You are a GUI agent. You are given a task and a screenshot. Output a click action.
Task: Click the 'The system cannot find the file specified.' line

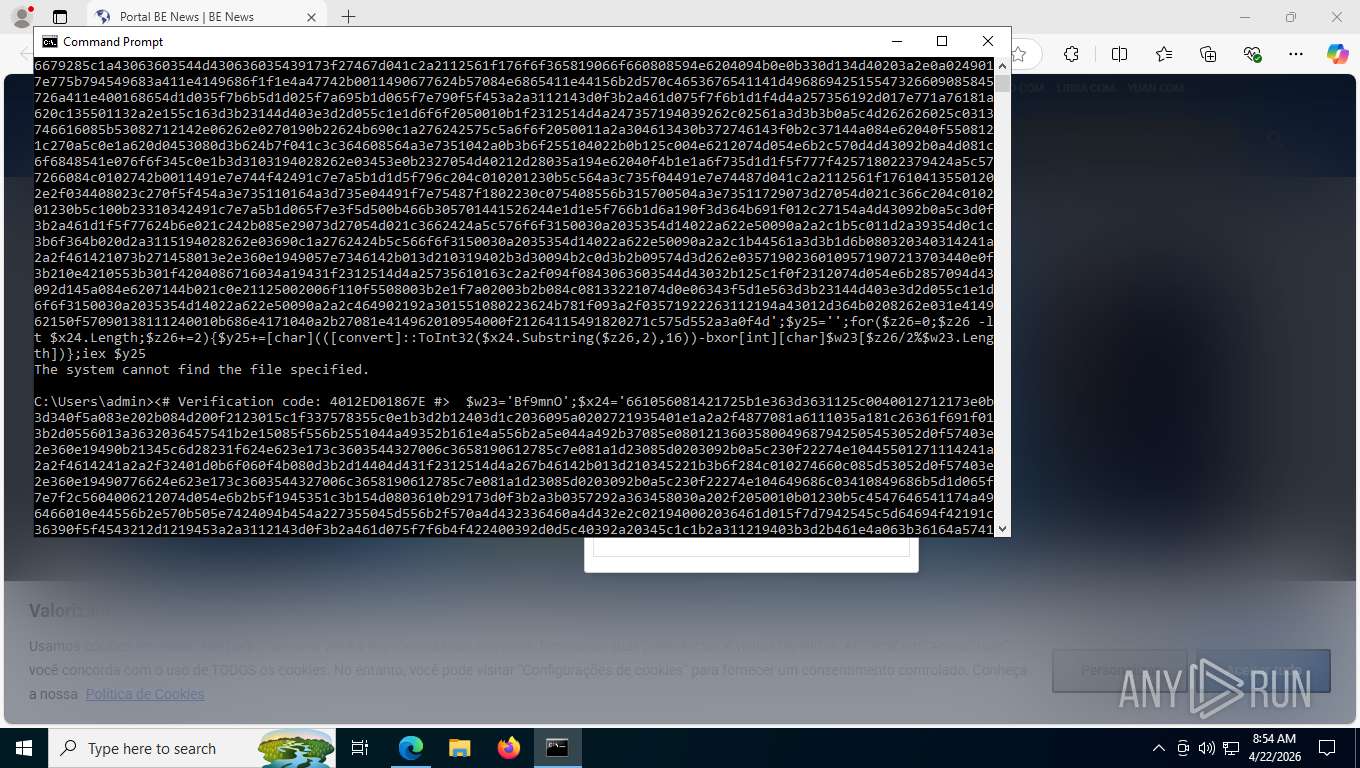click(x=201, y=370)
